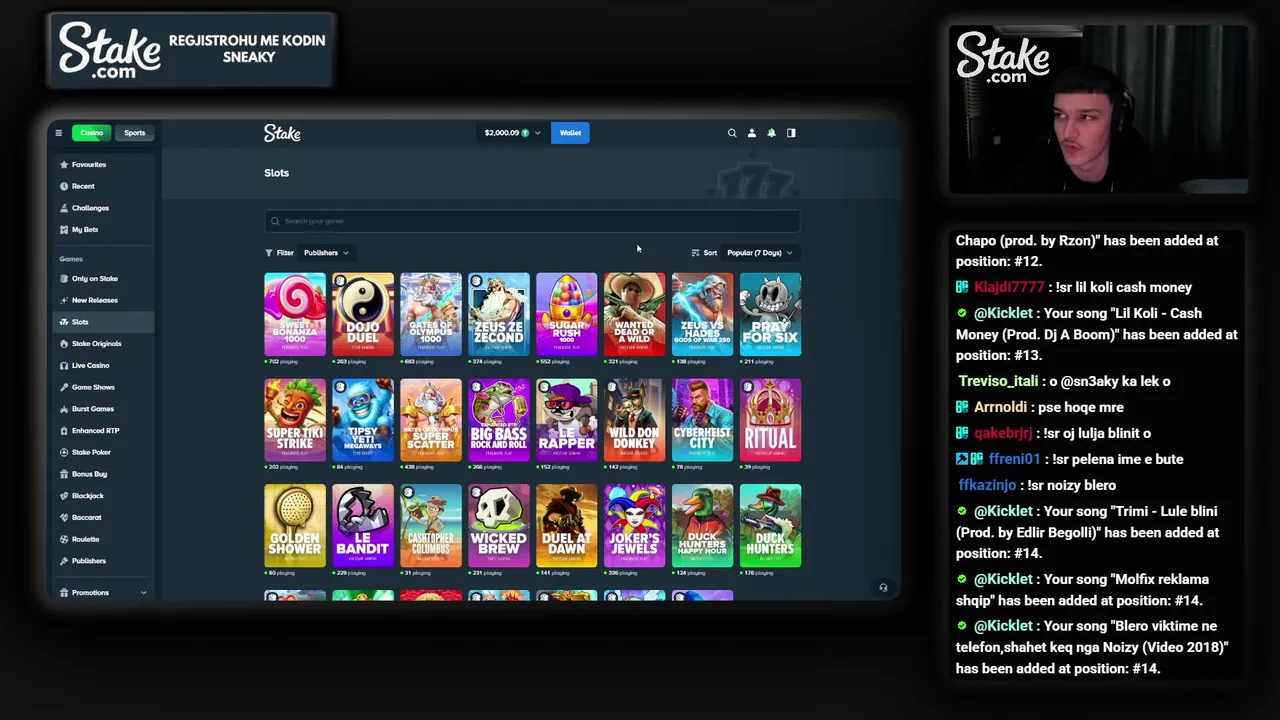Click the Burst Games icon
Image resolution: width=1280 pixels, height=720 pixels.
64,409
